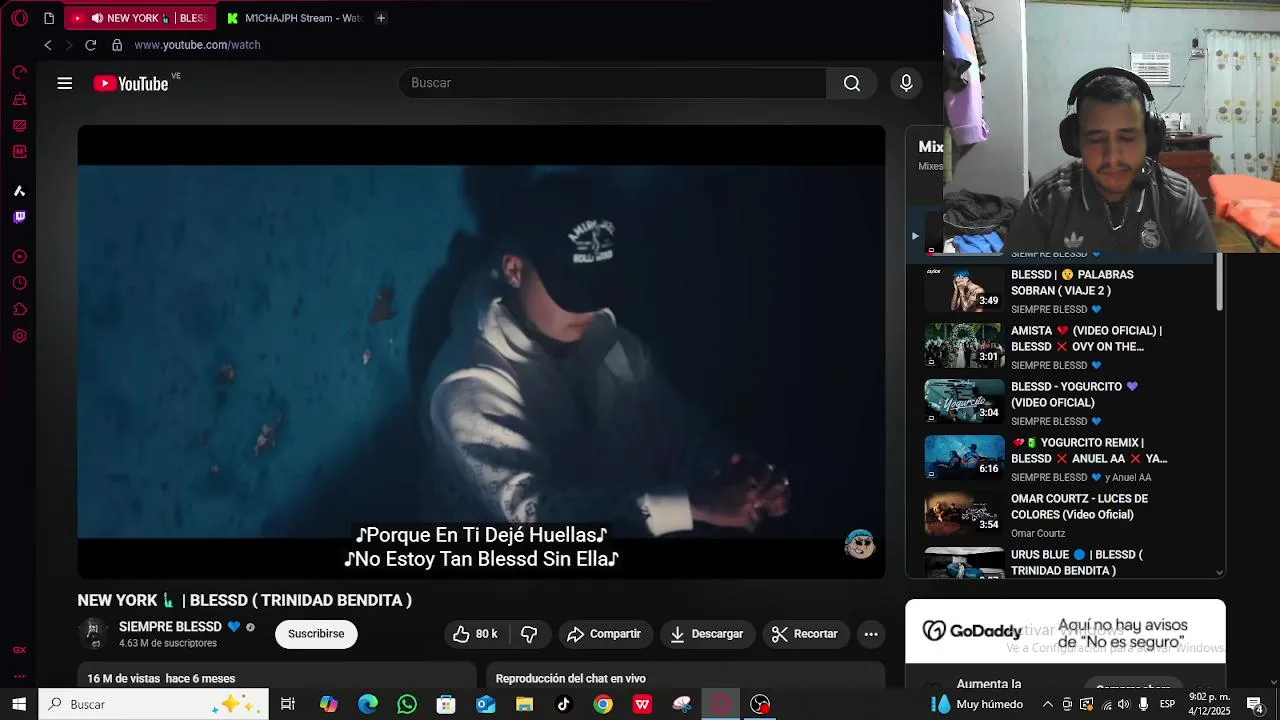Open the History clock sidebar icon
The image size is (1280, 720).
click(x=19, y=284)
